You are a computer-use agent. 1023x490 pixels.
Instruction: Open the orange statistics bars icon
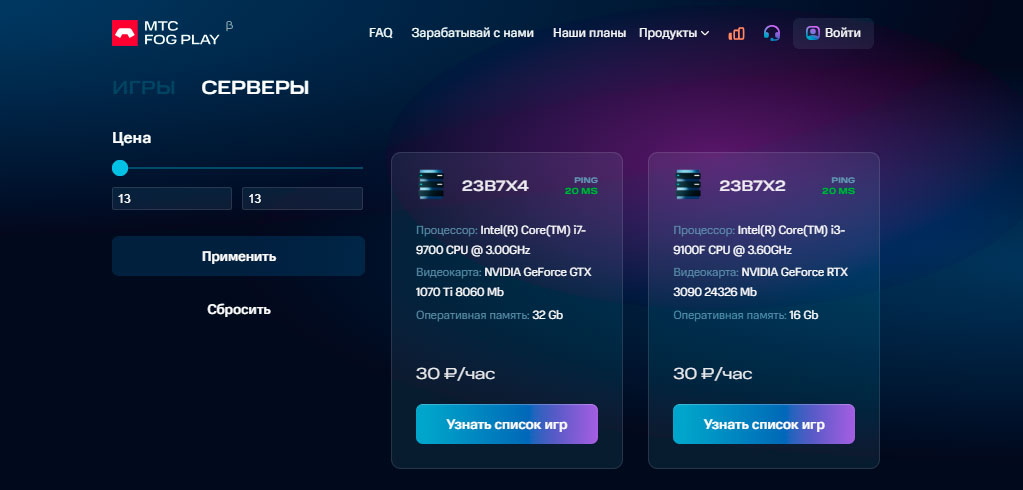(x=736, y=33)
